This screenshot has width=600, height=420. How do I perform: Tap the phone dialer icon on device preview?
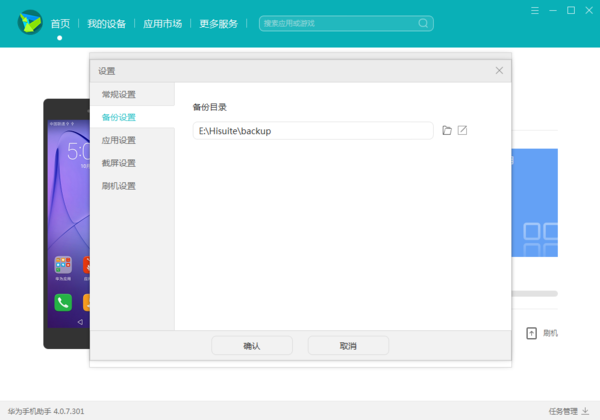63,302
